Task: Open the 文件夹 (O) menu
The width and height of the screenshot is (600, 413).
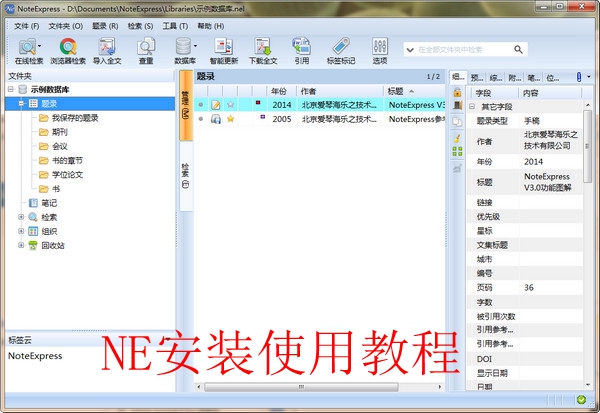Action: [x=65, y=26]
